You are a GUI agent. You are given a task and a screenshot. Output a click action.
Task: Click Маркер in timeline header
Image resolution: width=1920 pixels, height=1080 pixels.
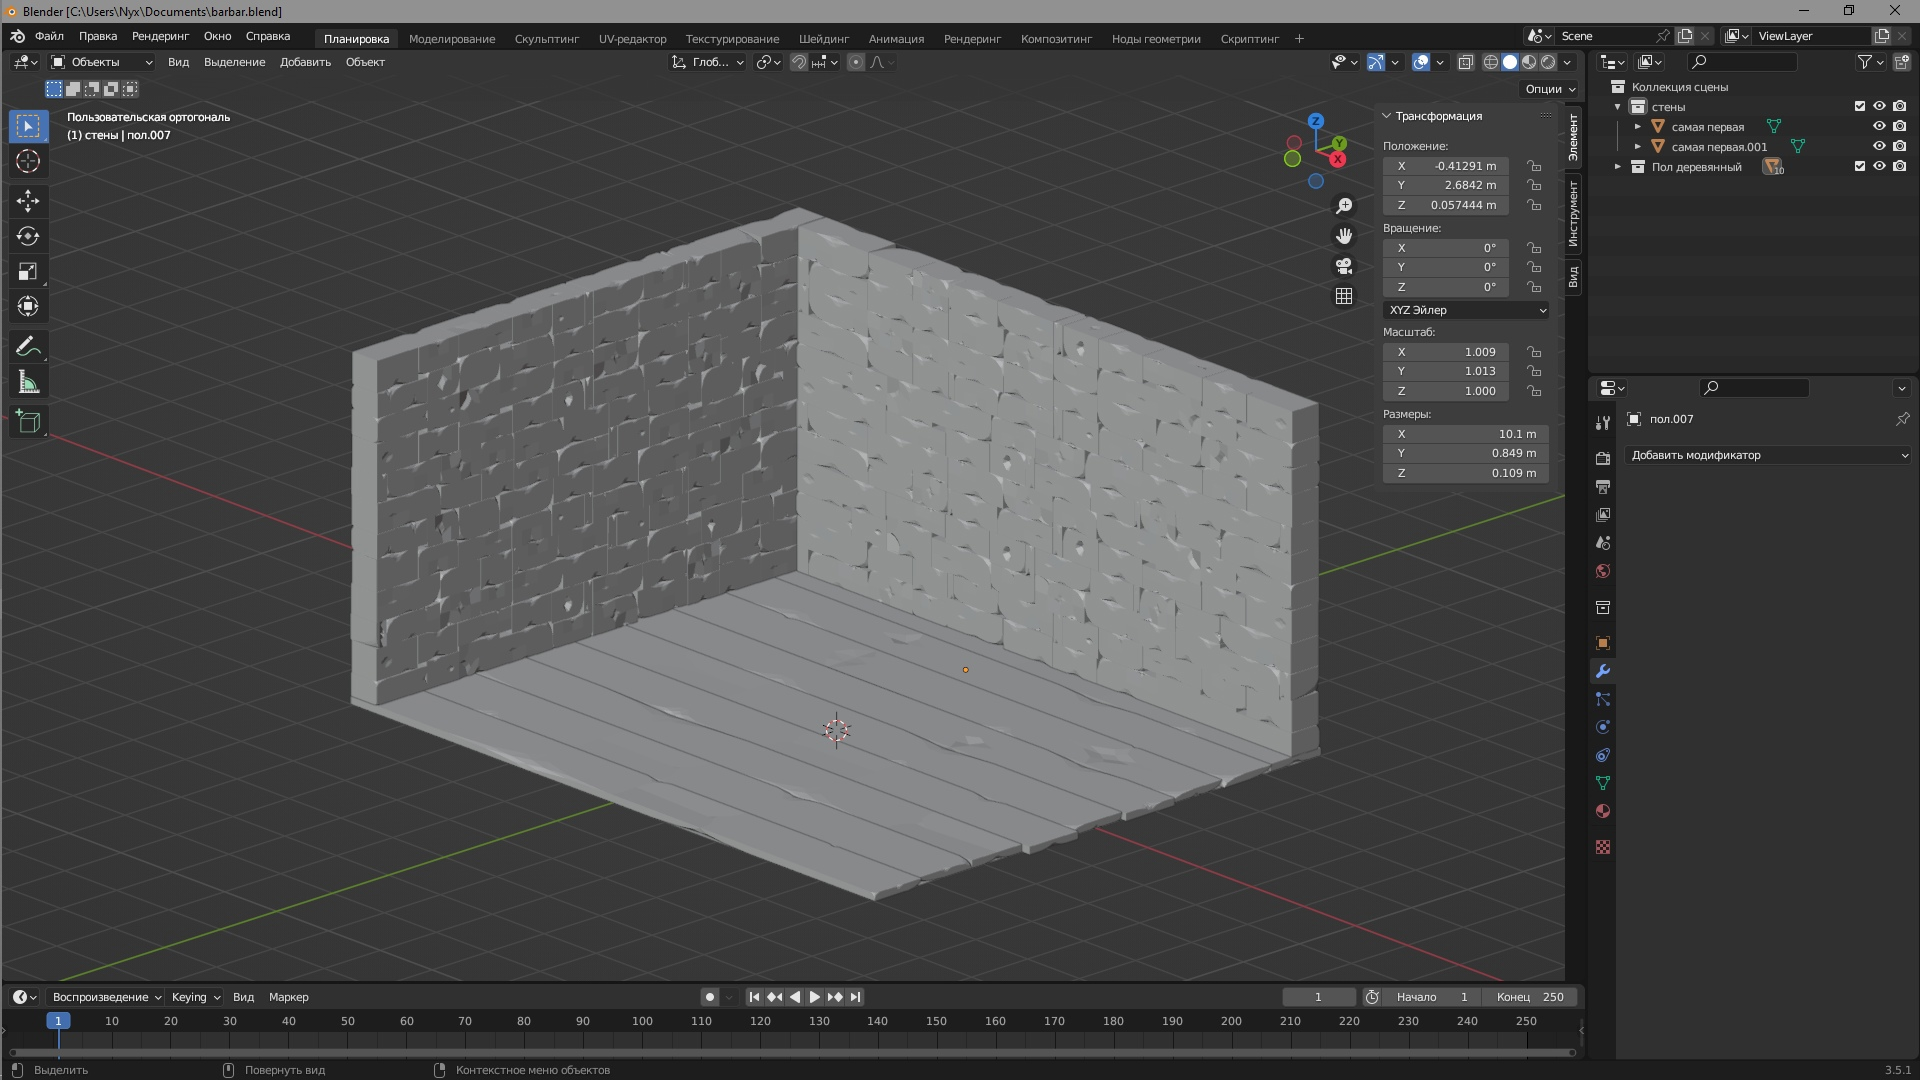tap(289, 997)
